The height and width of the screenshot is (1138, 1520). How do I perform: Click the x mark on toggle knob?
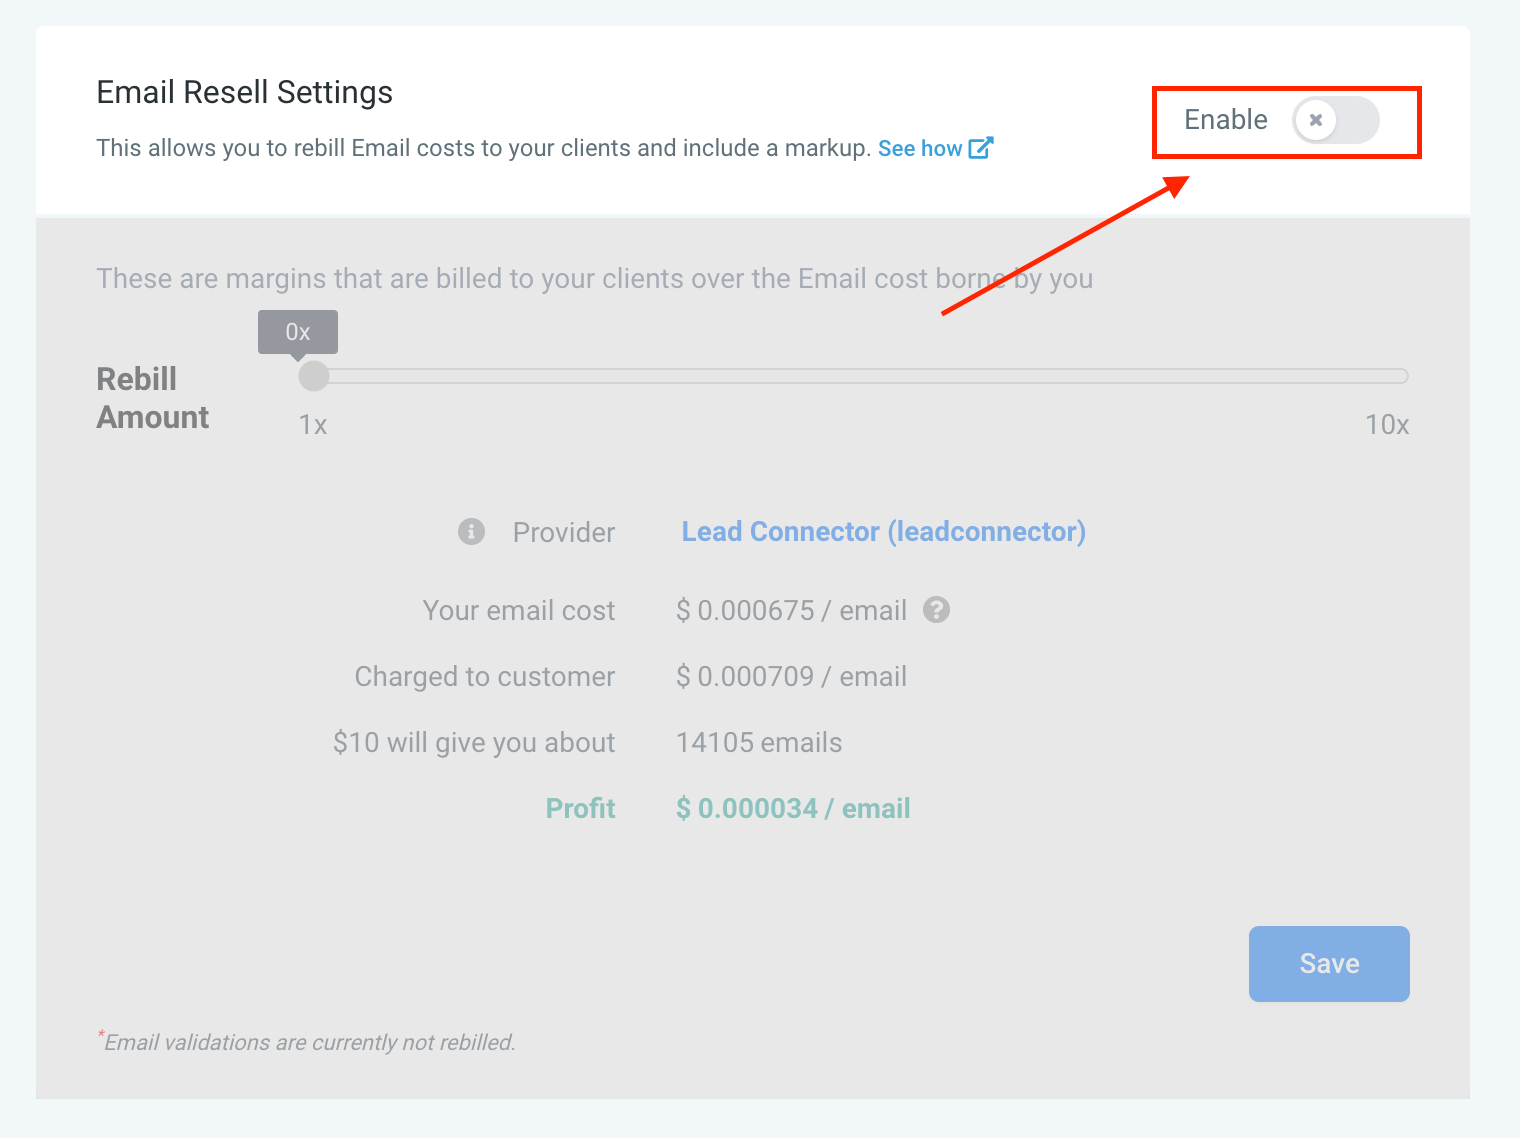tap(1316, 120)
